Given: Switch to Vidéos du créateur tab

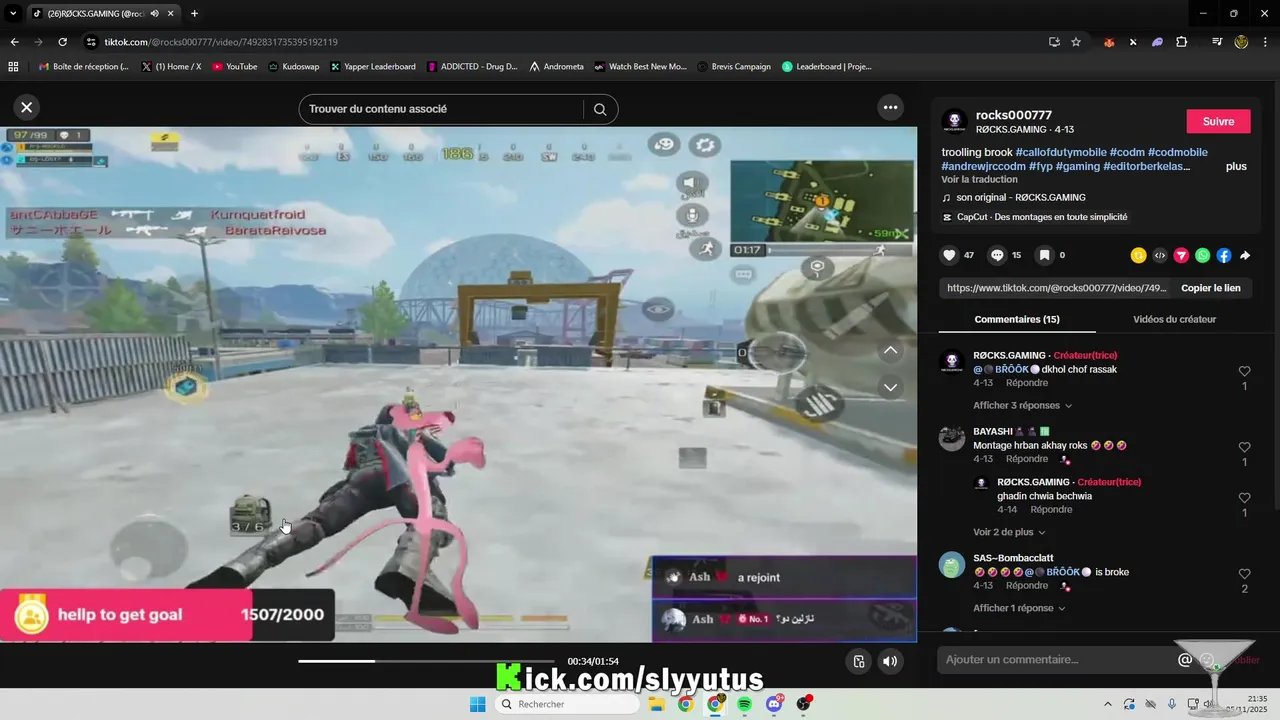Looking at the screenshot, I should pos(1174,319).
